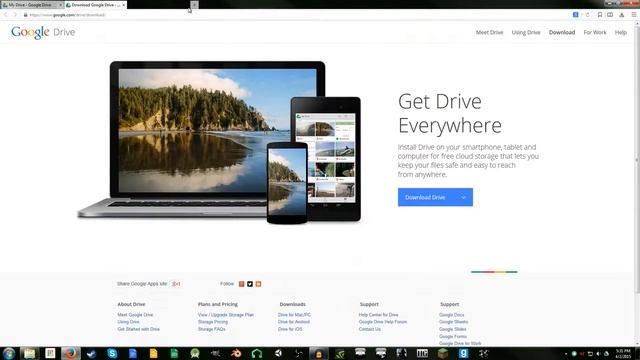Follow via the Twitter icon
The image size is (640, 360).
pyautogui.click(x=250, y=284)
